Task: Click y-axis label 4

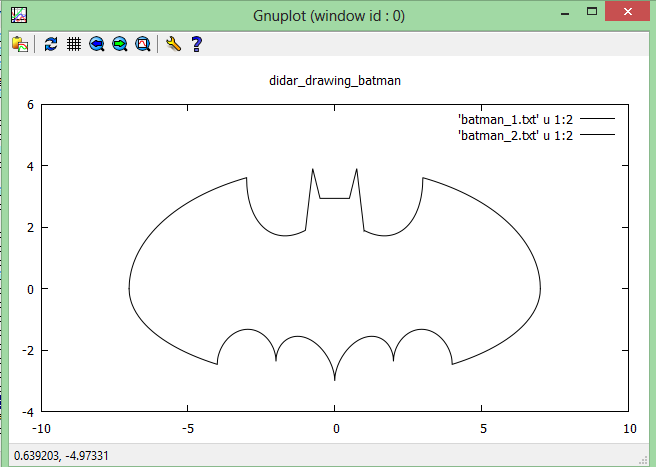Action: point(30,166)
